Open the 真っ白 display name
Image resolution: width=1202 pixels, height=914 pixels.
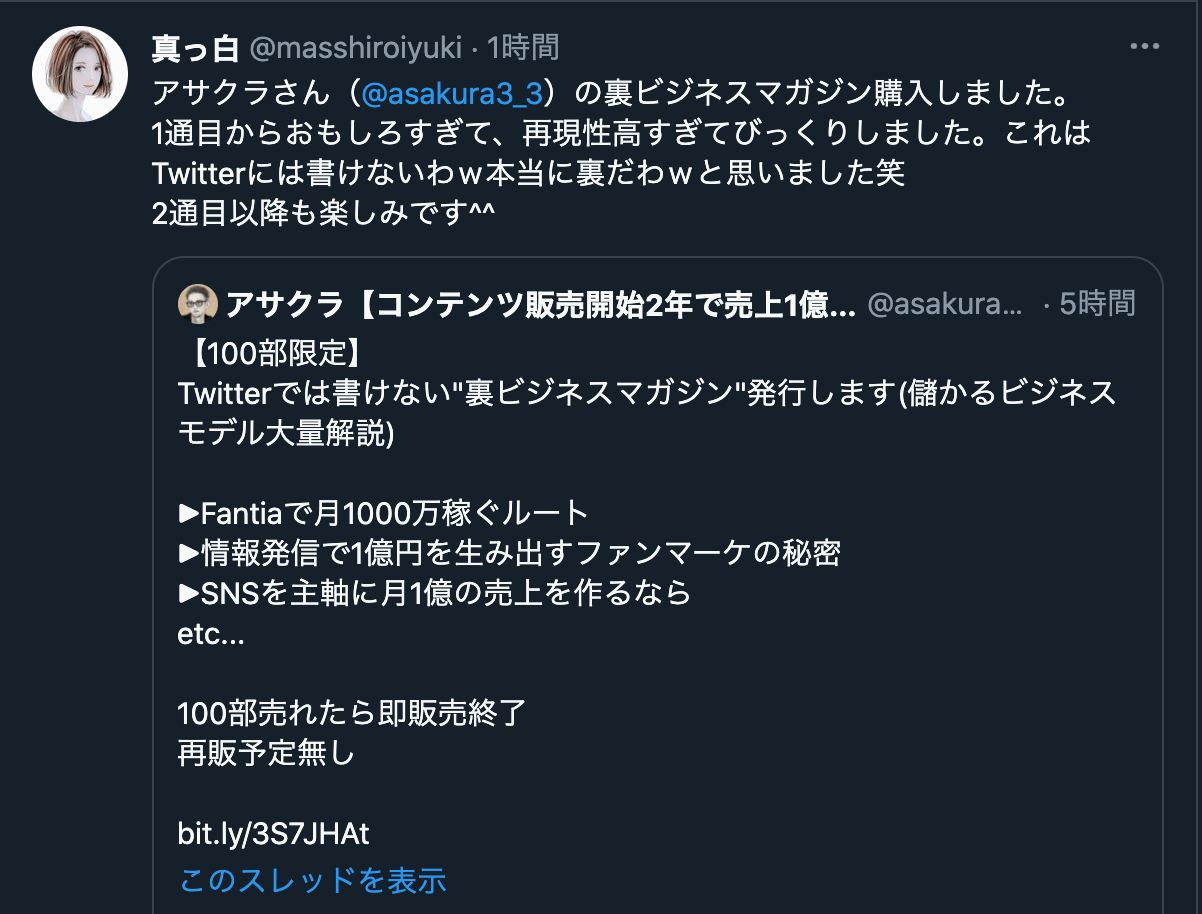[x=195, y=46]
